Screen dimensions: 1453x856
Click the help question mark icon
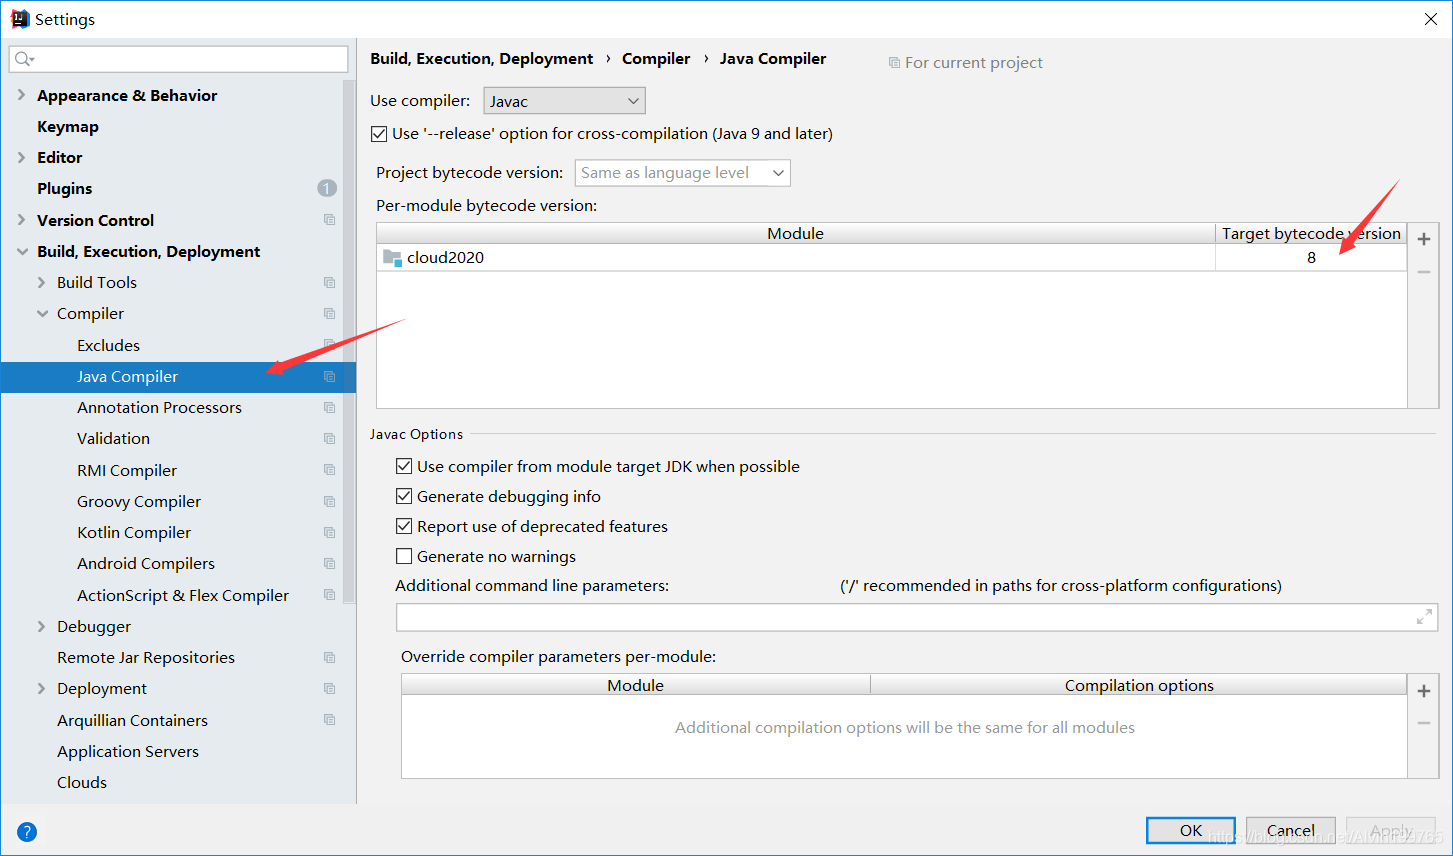pyautogui.click(x=27, y=831)
